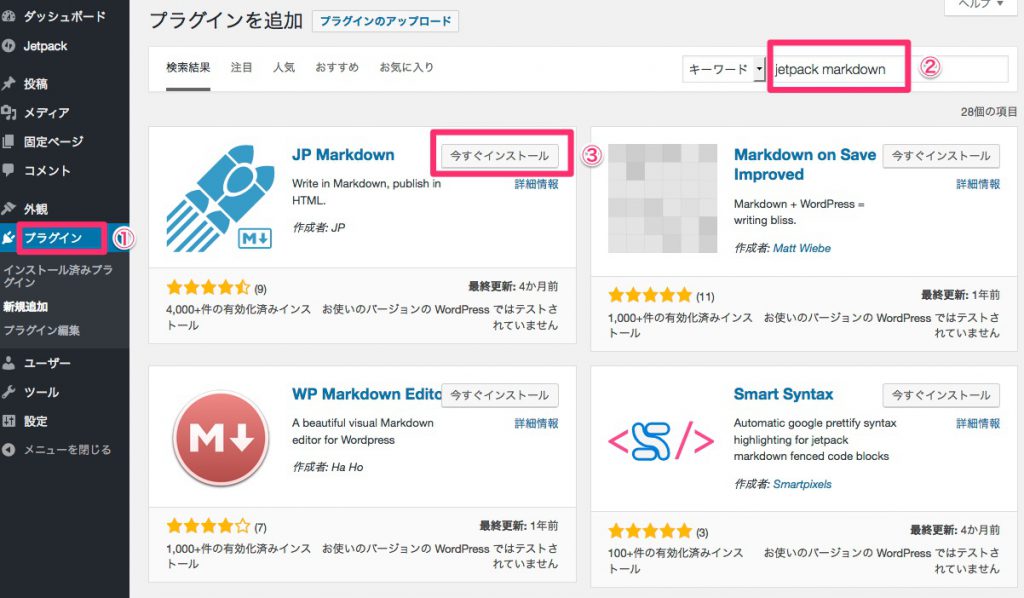This screenshot has height=598, width=1024.
Task: Switch to the 検索結果 tab
Action: click(188, 67)
